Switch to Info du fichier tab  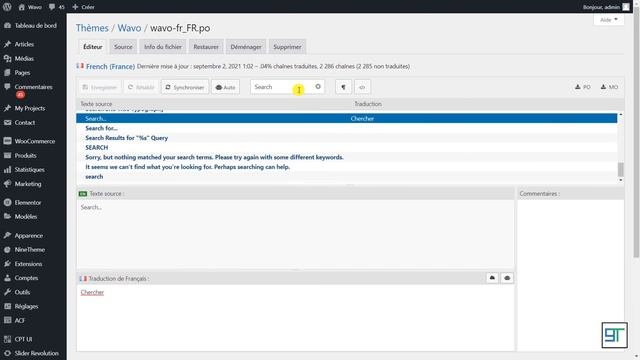coord(162,47)
